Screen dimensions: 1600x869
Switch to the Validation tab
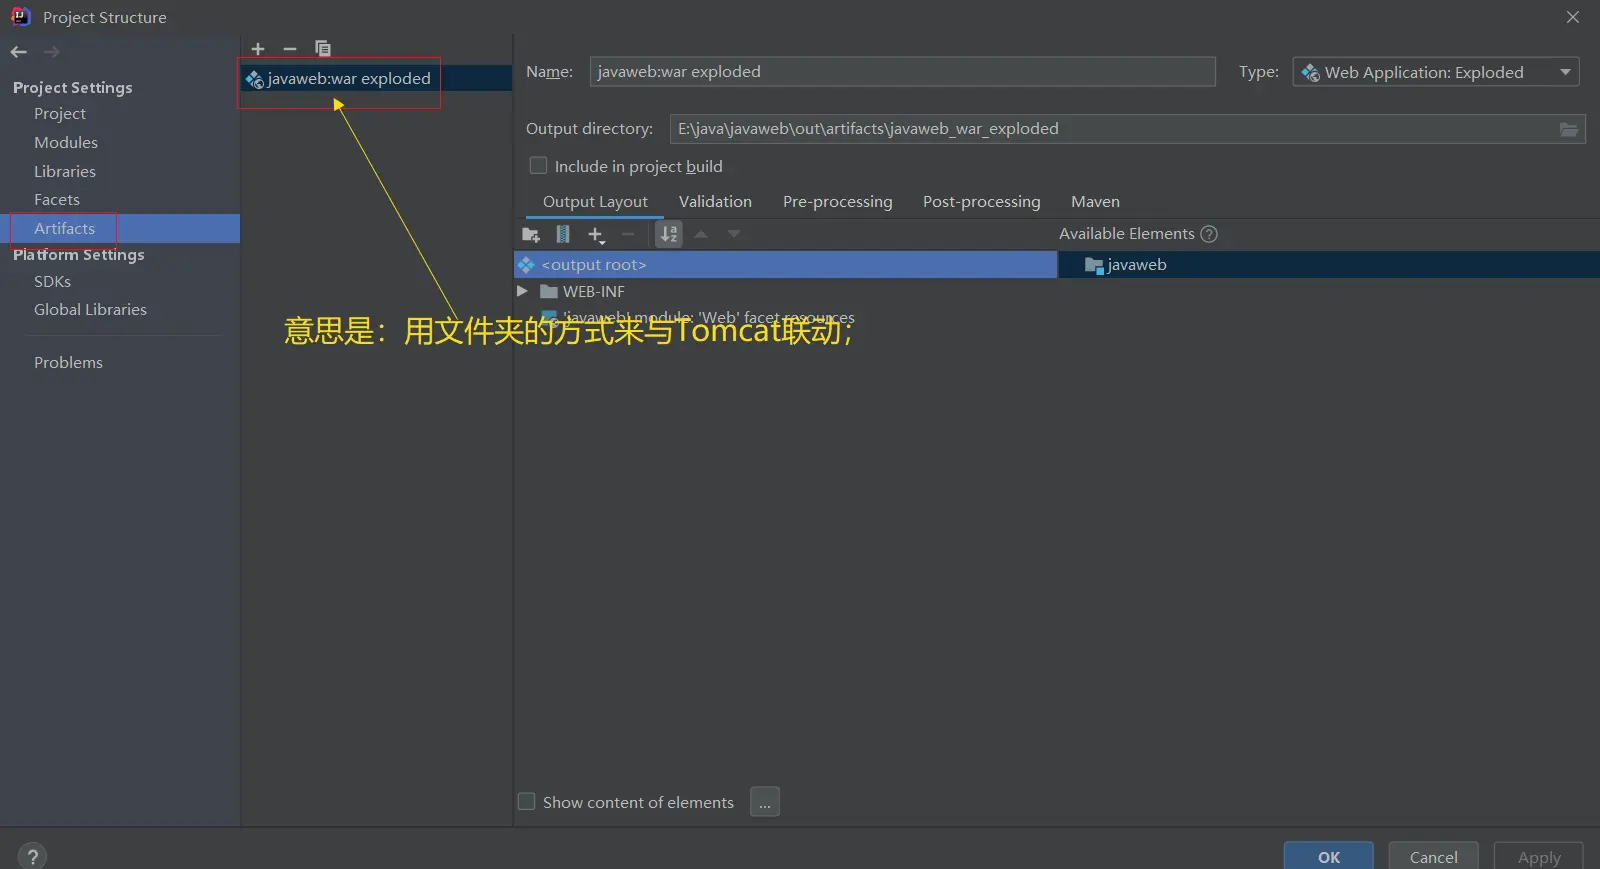715,202
